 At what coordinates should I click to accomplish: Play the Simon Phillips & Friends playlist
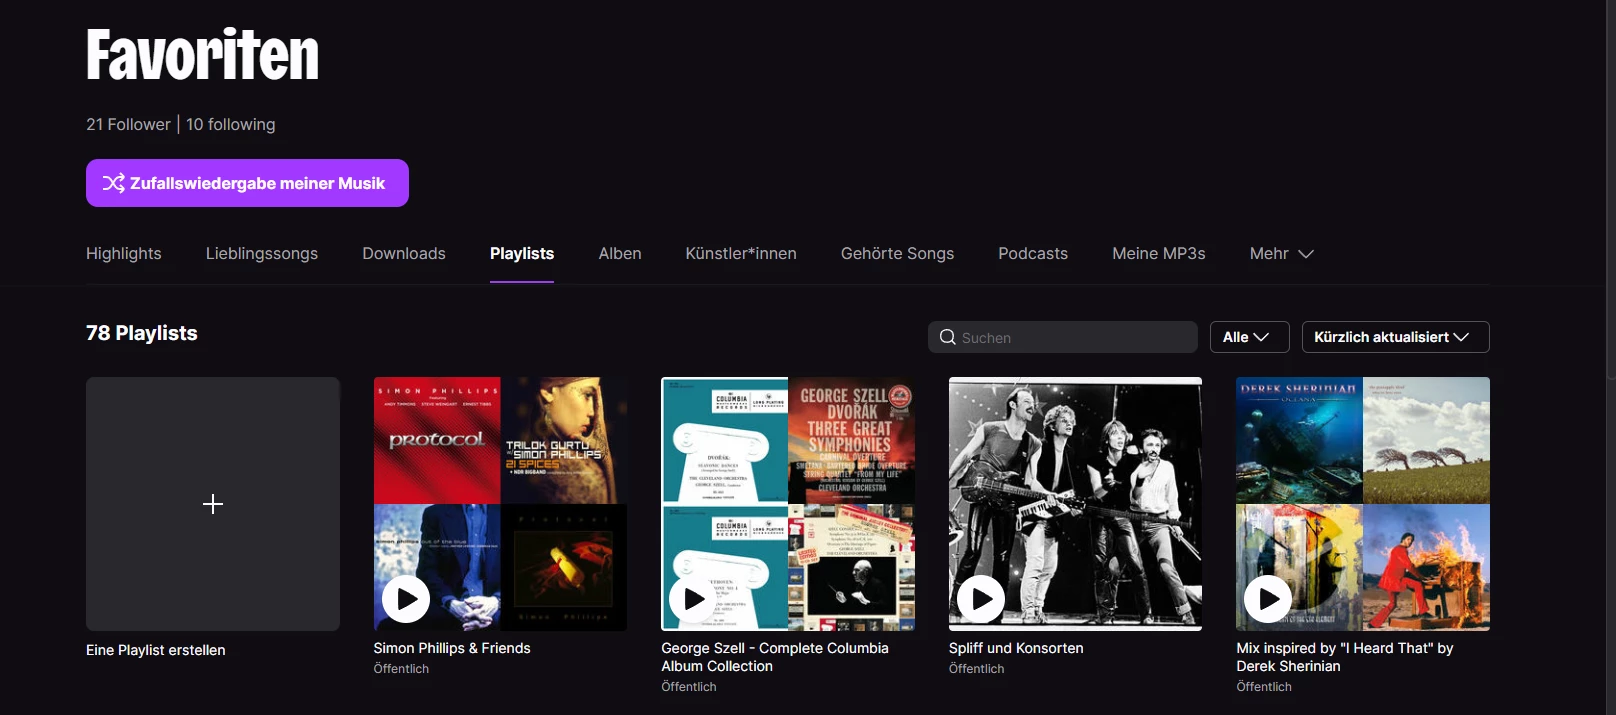pyautogui.click(x=406, y=599)
